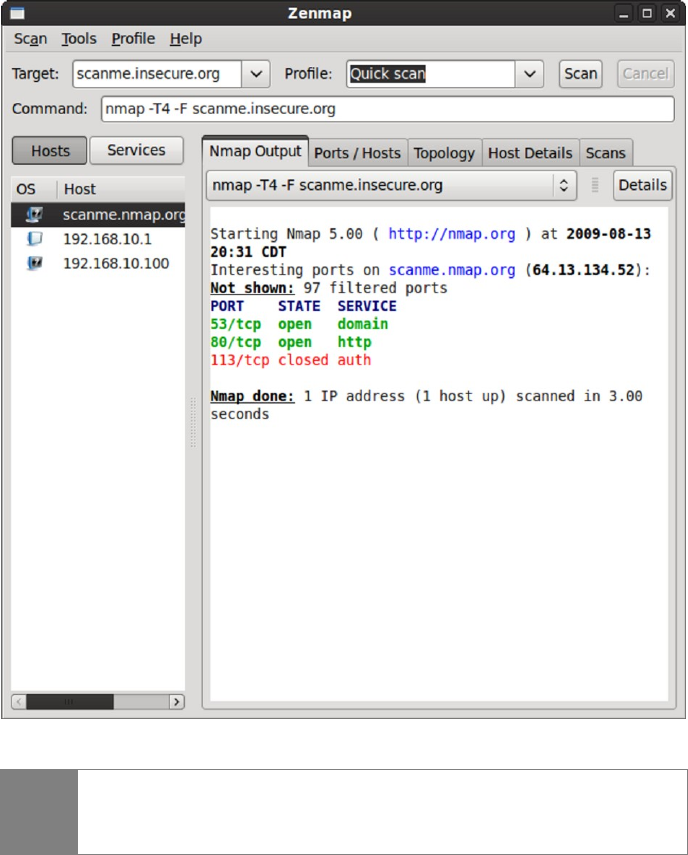This screenshot has height=855, width=688.
Task: Select host 192.168.10.100 in the list
Action: pos(98,263)
